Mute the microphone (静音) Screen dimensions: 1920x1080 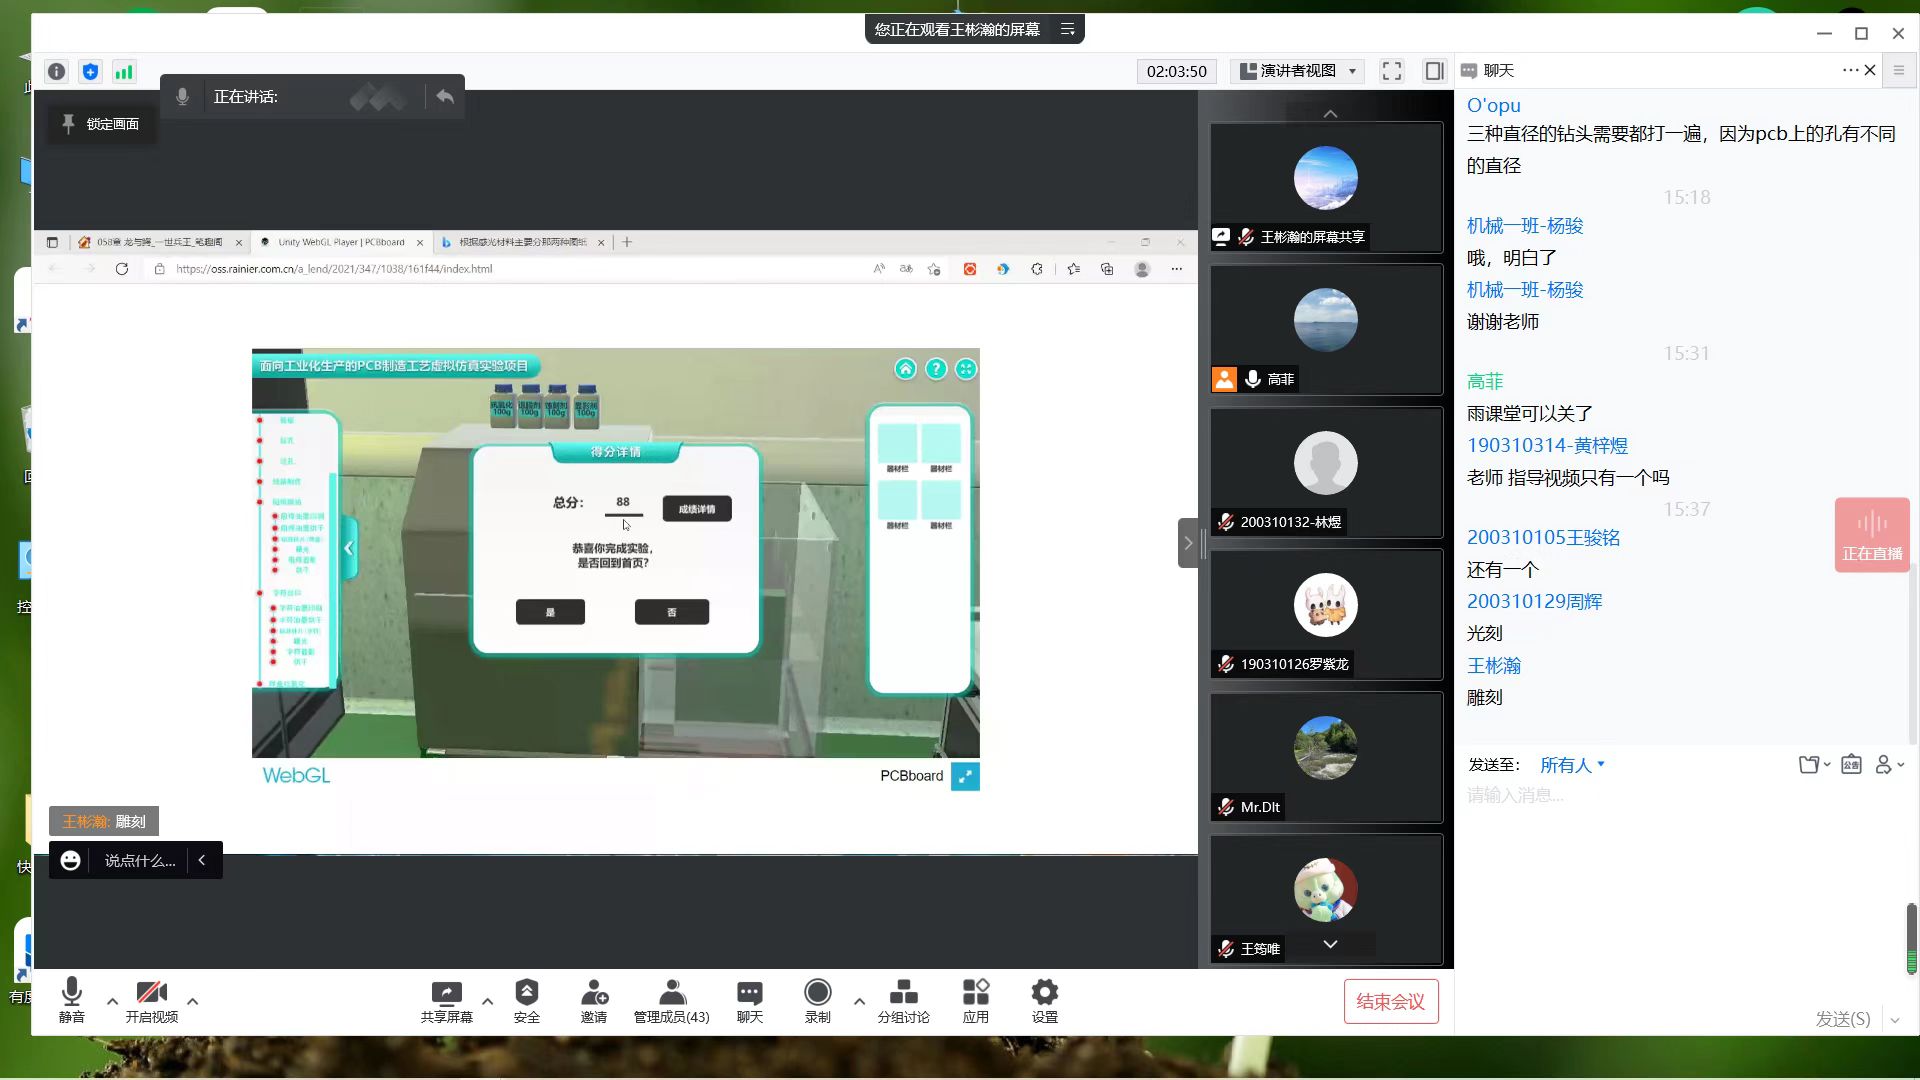coord(71,993)
